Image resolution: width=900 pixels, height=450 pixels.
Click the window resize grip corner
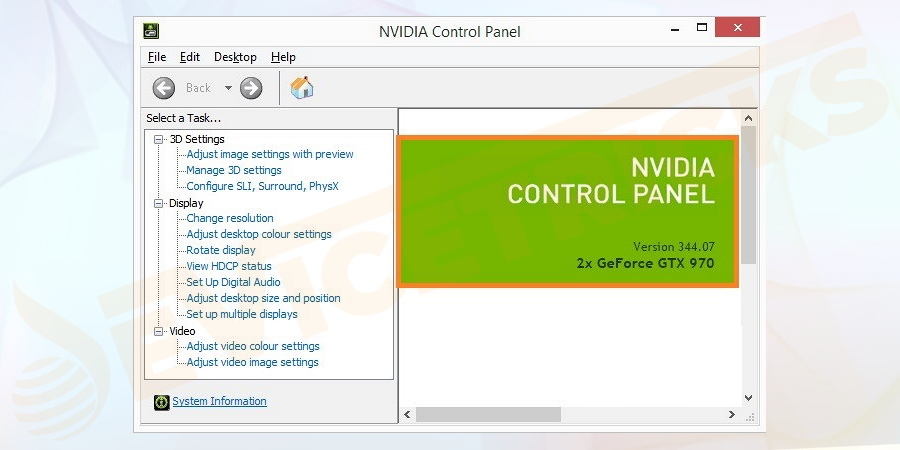click(750, 417)
